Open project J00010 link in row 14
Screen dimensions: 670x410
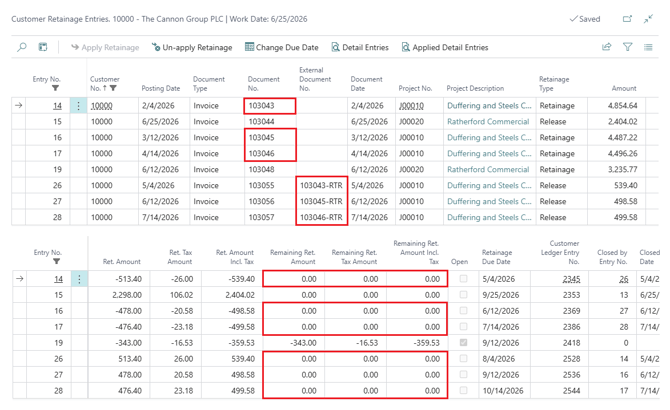[411, 105]
